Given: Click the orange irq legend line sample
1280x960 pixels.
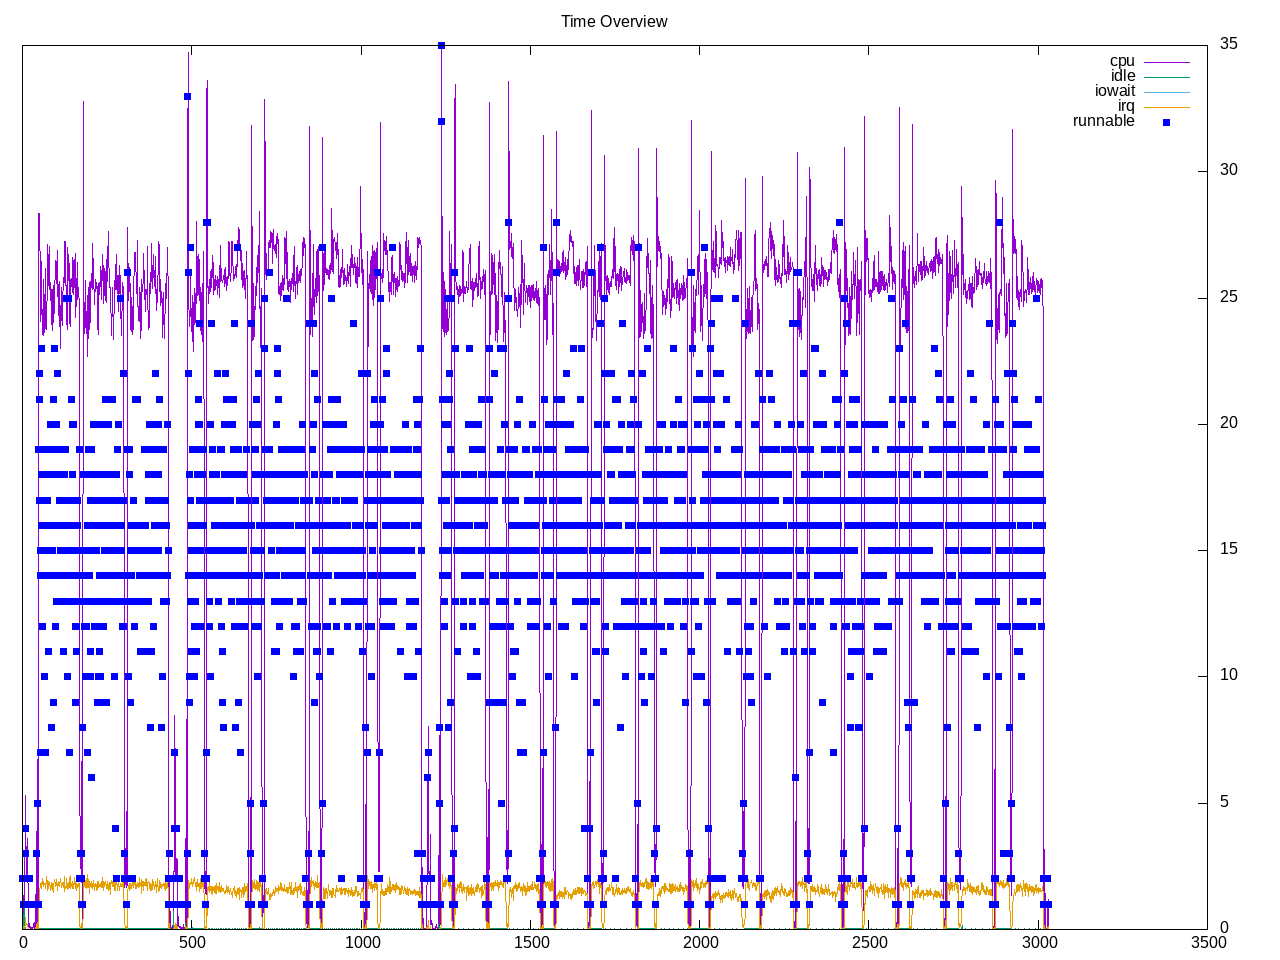Looking at the screenshot, I should 1166,107.
